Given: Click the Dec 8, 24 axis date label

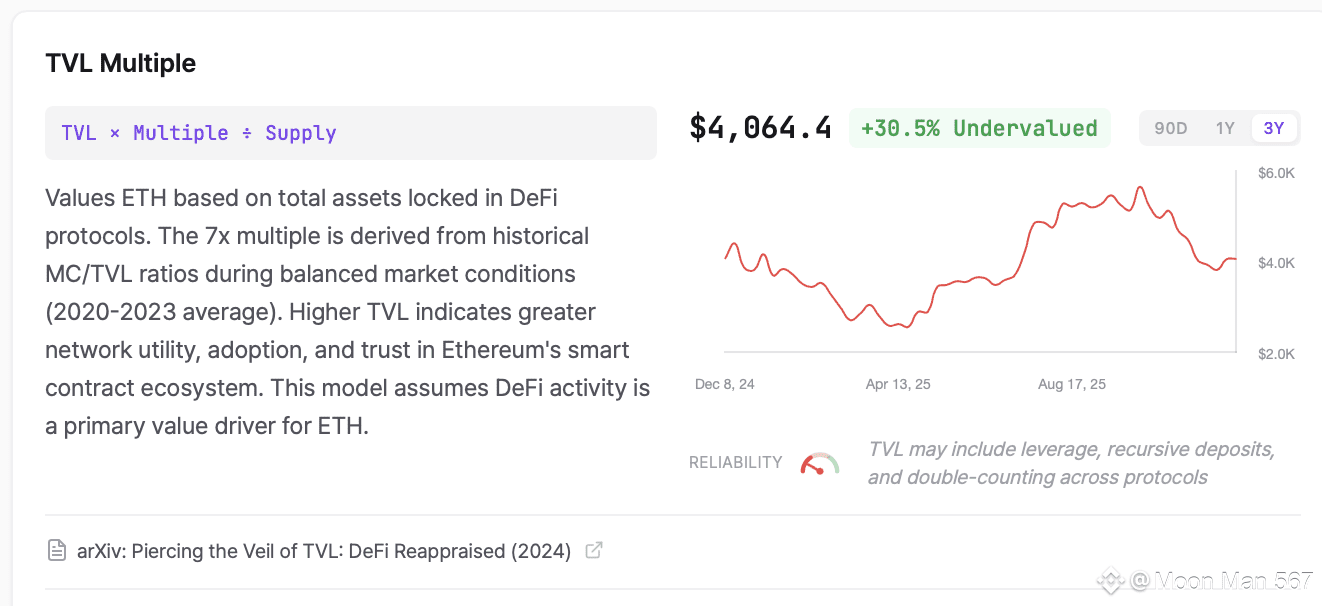Looking at the screenshot, I should 725,384.
